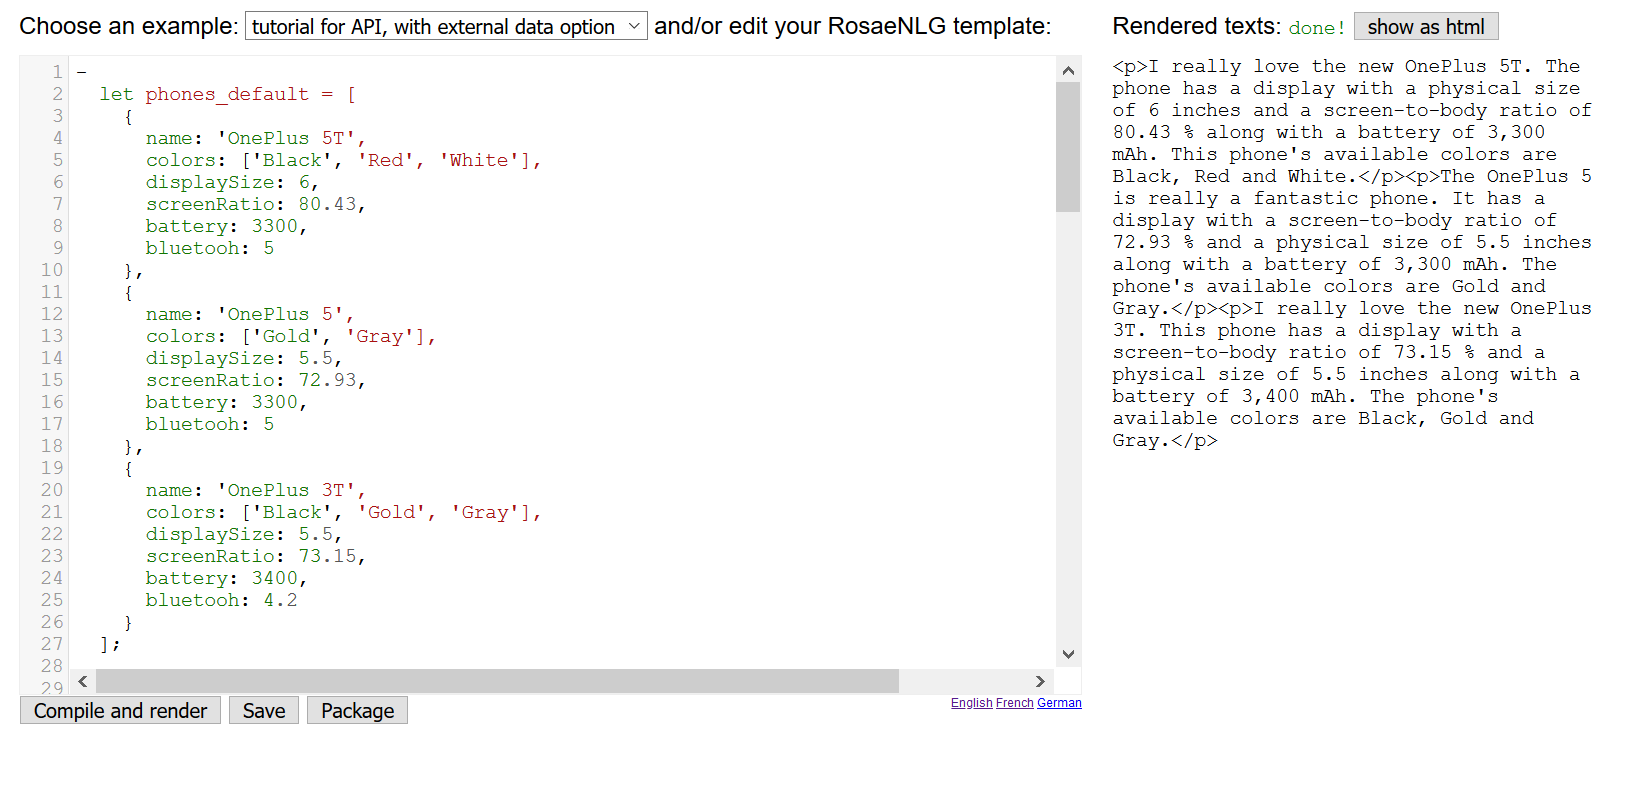Viewport: 1643px width, 787px height.
Task: Save the current template
Action: (x=264, y=711)
